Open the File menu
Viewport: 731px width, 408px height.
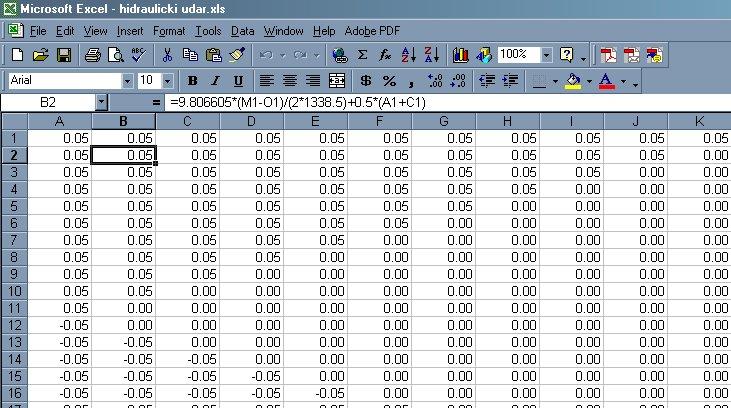point(38,31)
